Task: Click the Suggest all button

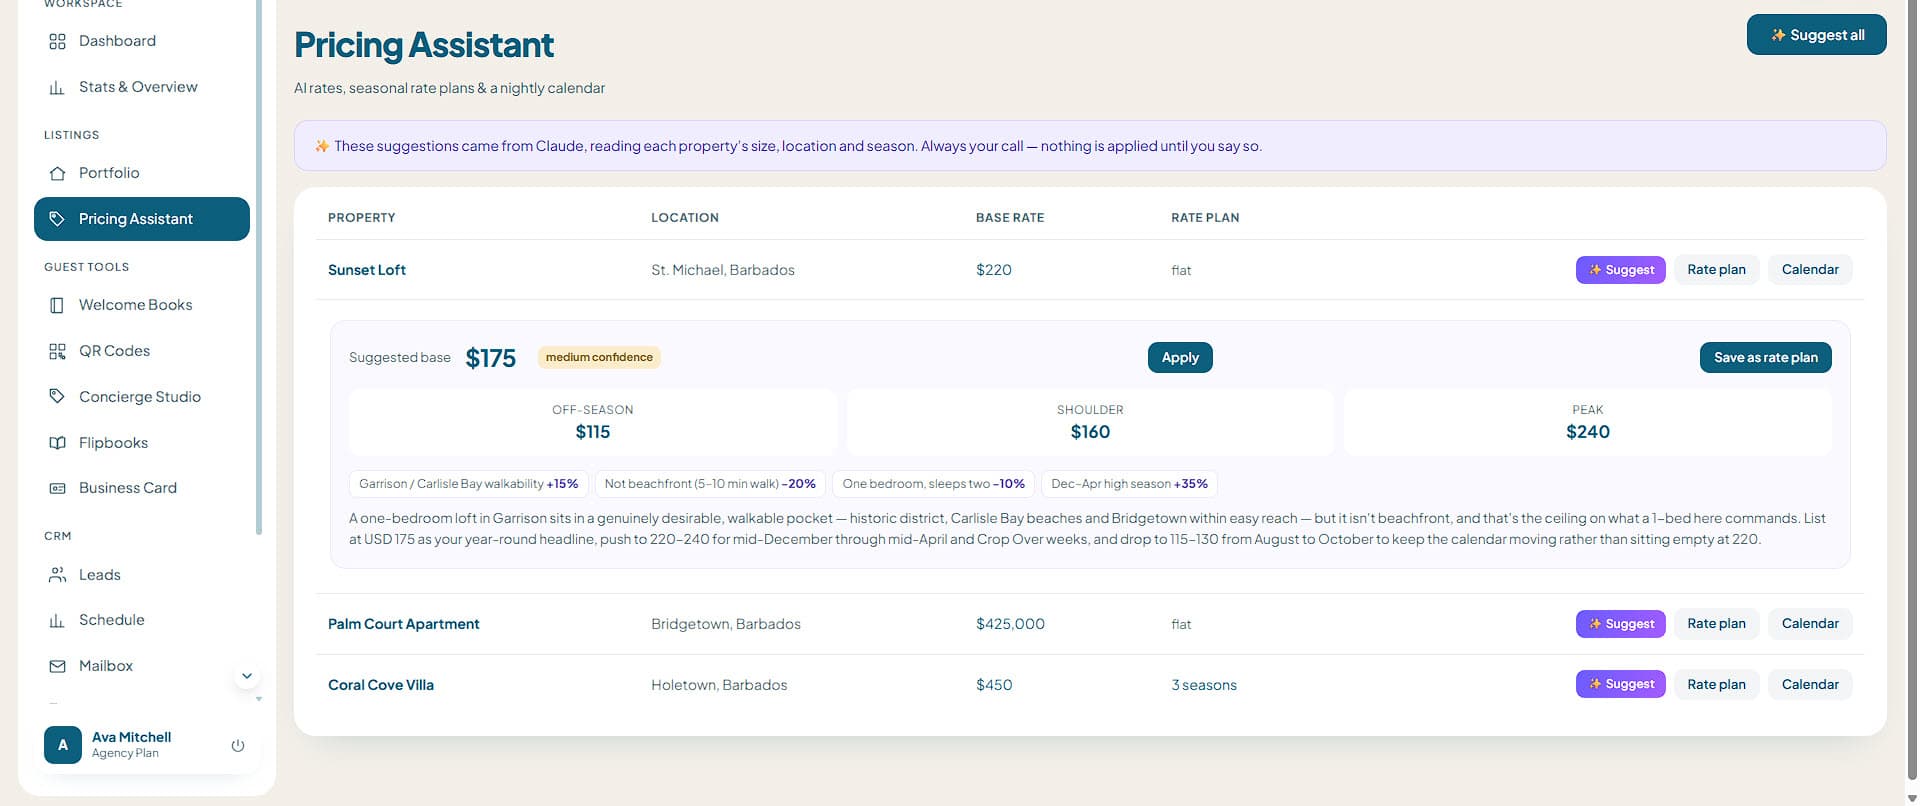Action: [1816, 35]
